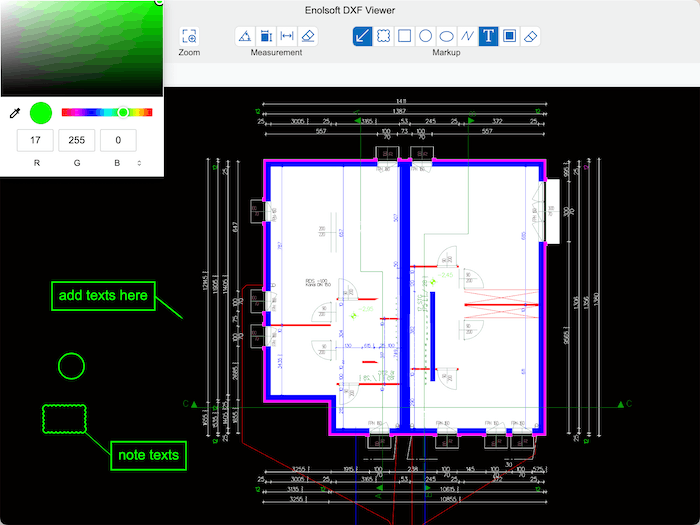Click the measurement eraser icon
The height and width of the screenshot is (525, 700).
click(308, 36)
